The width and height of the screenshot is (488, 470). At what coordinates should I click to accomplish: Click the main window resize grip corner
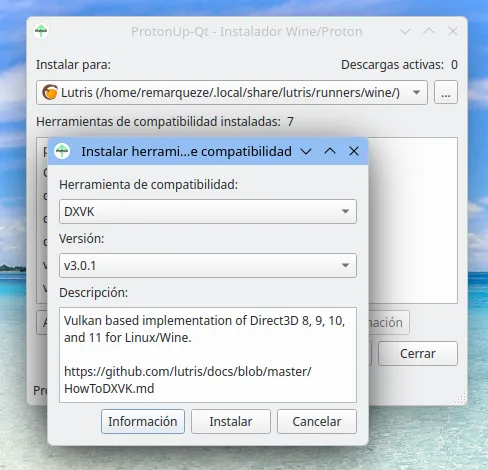tap(461, 398)
